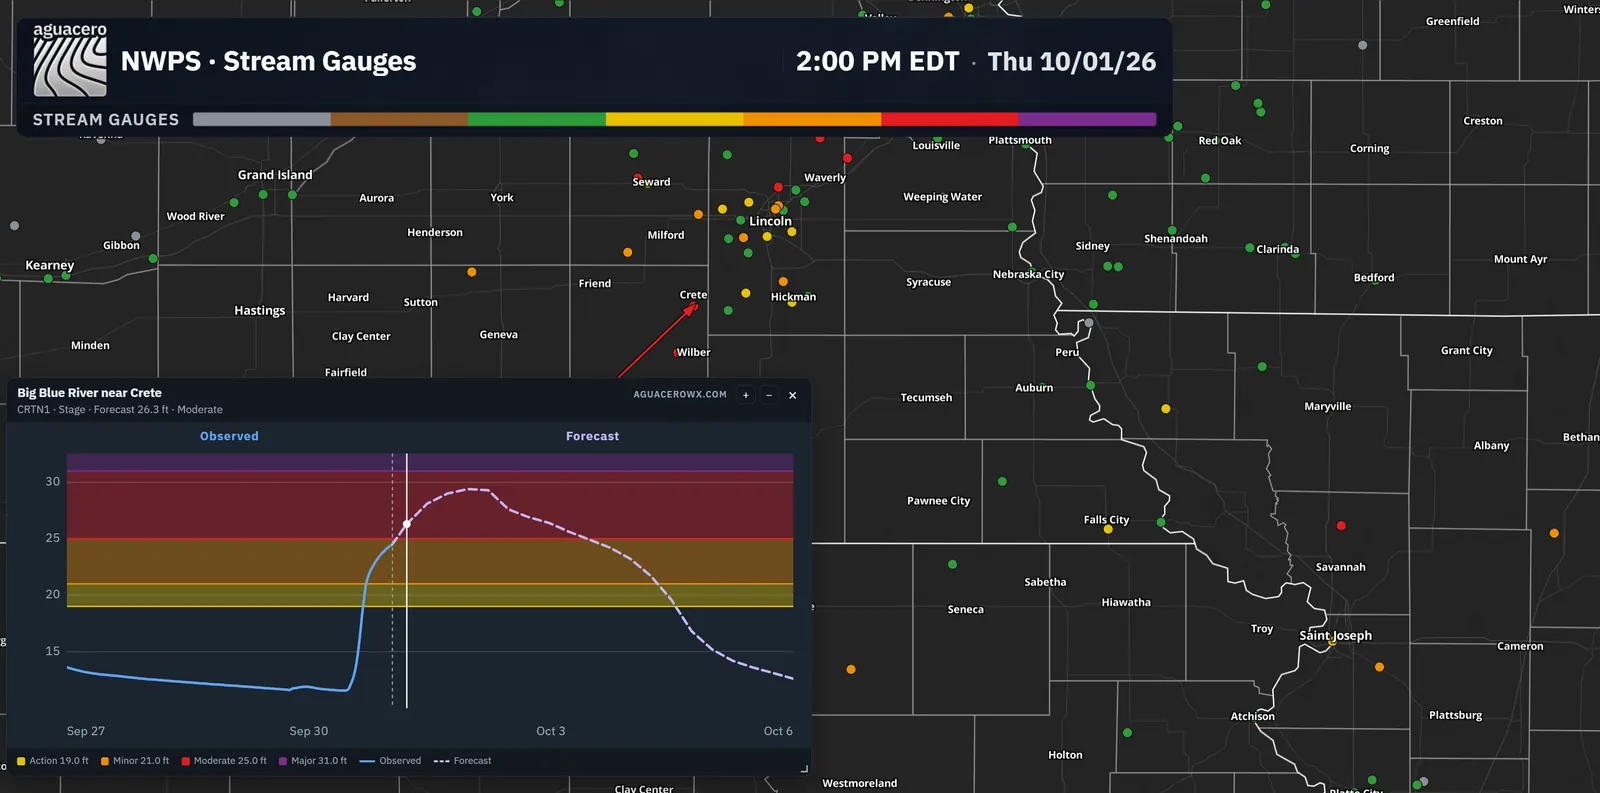This screenshot has width=1600, height=793.
Task: Click the green segment of the color bar
Action: tap(537, 119)
